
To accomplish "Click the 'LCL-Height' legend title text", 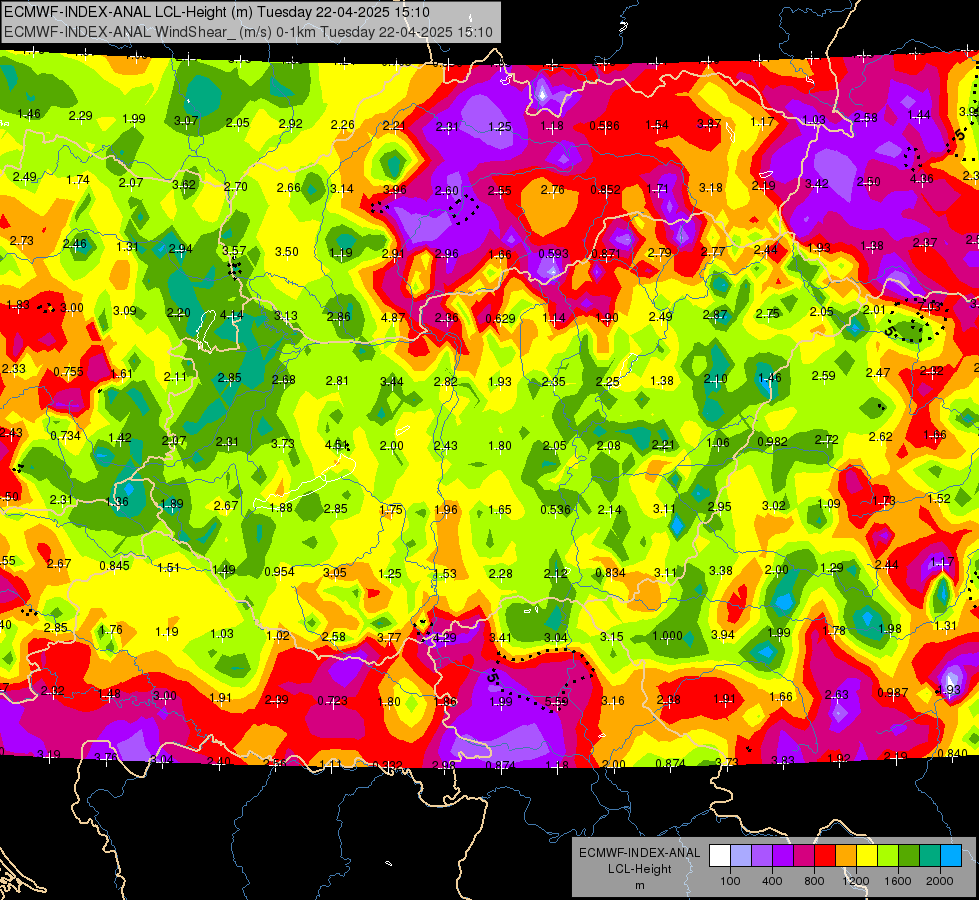I will tap(639, 869).
